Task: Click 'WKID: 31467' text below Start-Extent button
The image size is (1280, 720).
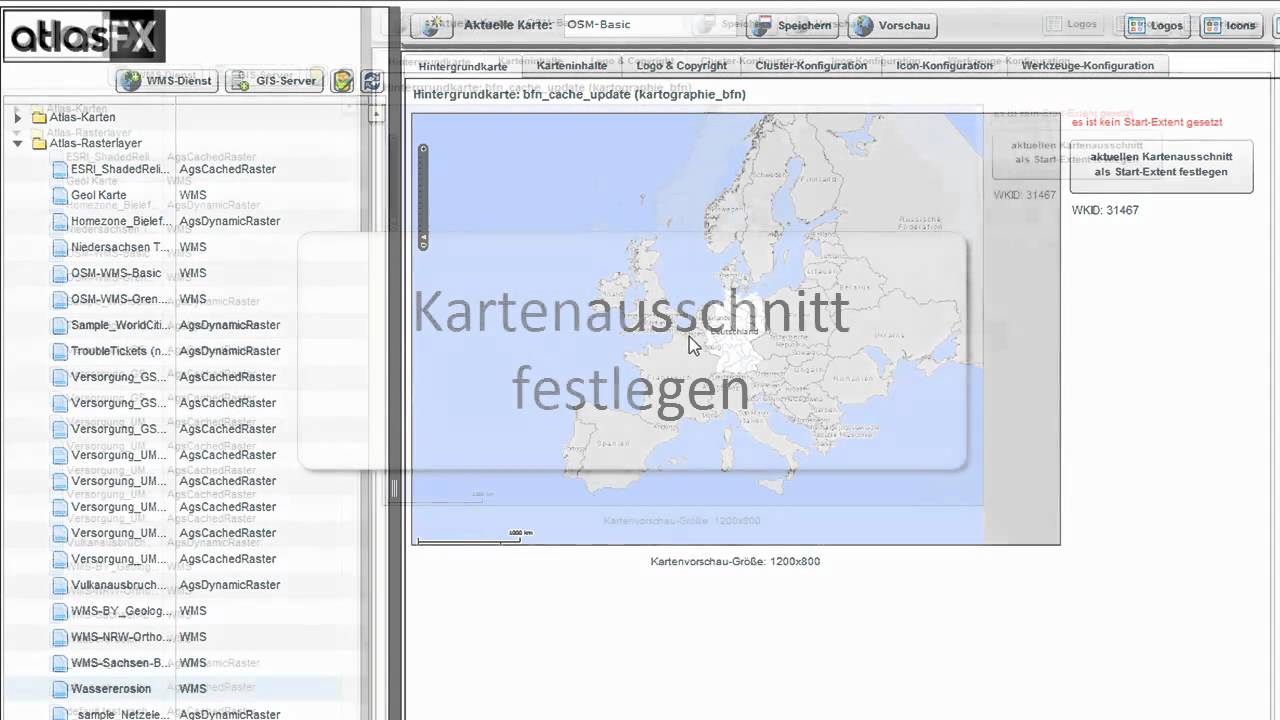Action: click(1105, 210)
